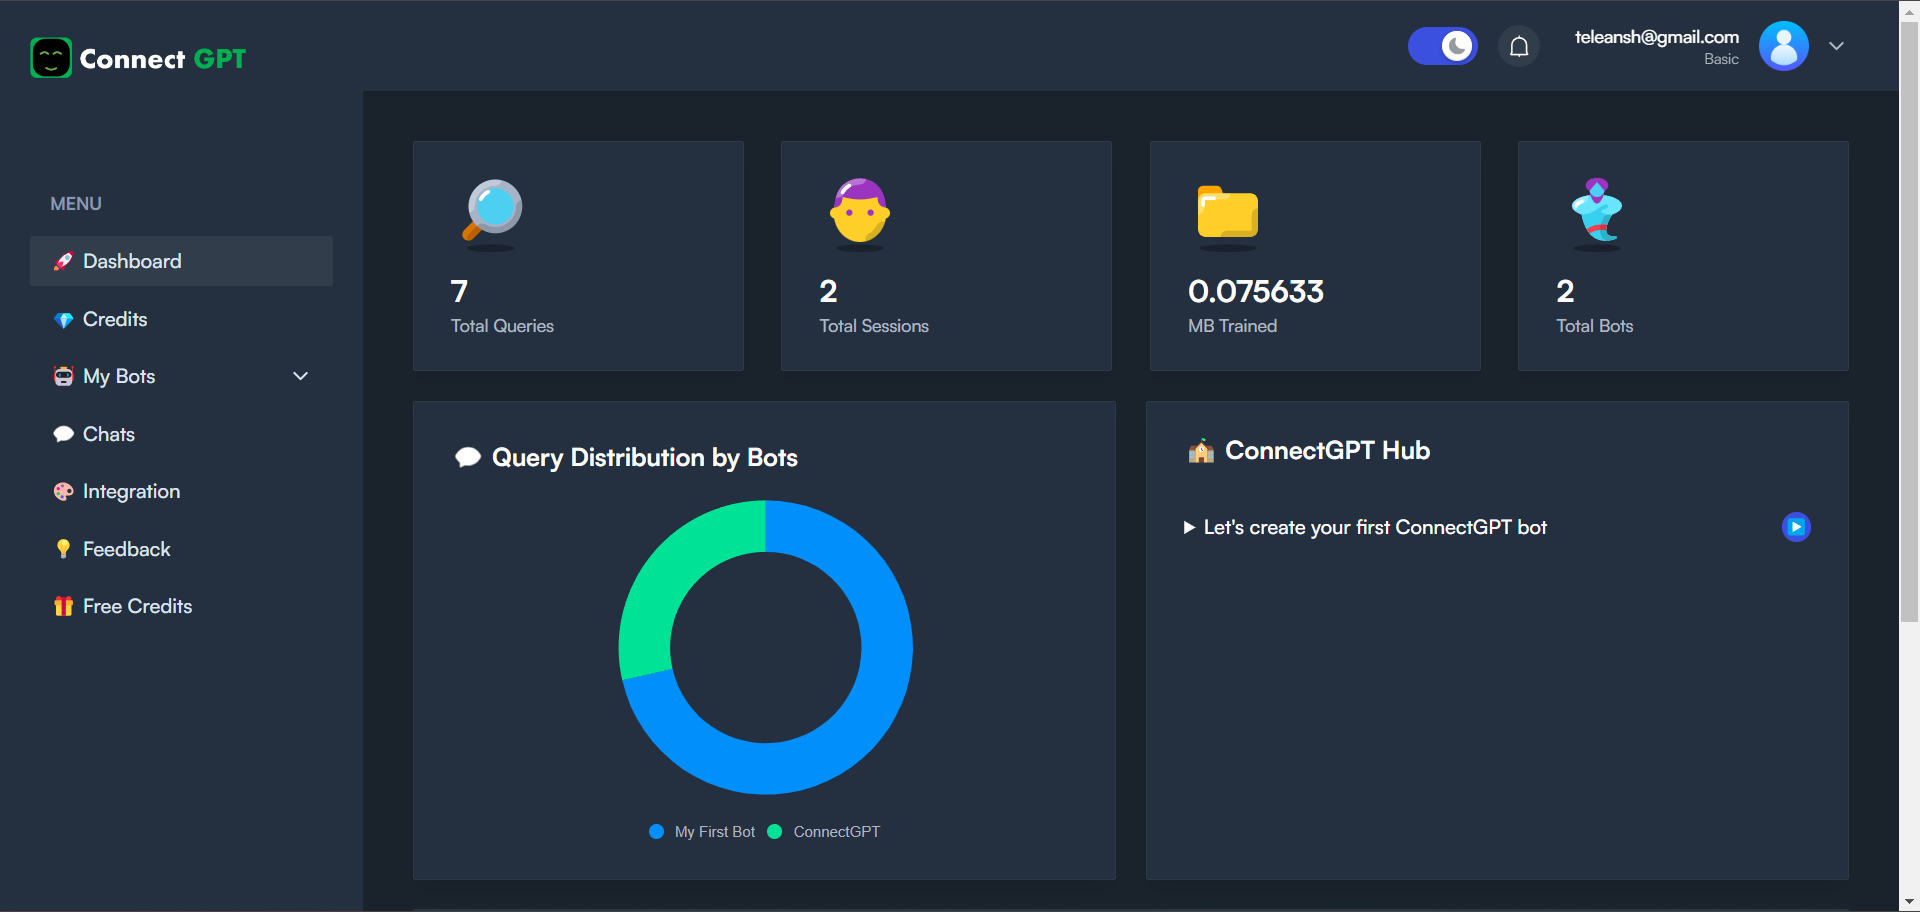Image resolution: width=1920 pixels, height=912 pixels.
Task: Toggle ConnectGPT legend entry
Action: [x=824, y=832]
